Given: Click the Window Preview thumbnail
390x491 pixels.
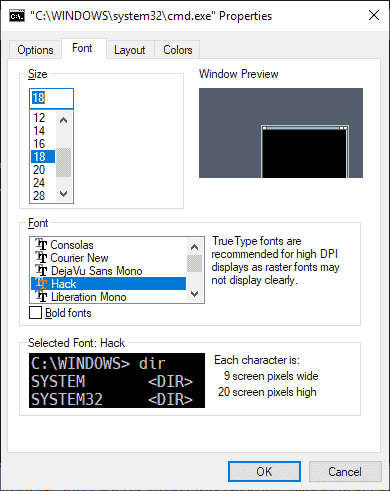Looking at the screenshot, I should 281,133.
